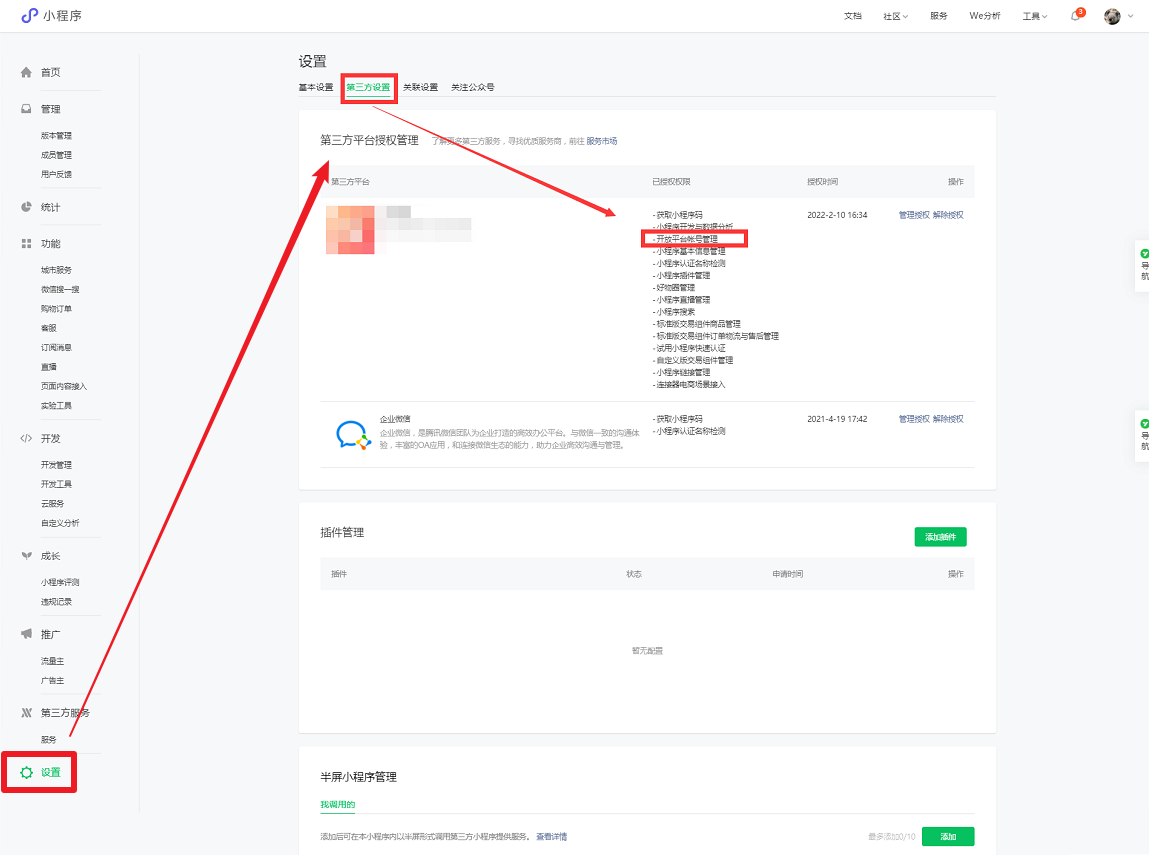Click the 开发 code brackets icon
Screen dimensions: 1149x855
tap(26, 438)
